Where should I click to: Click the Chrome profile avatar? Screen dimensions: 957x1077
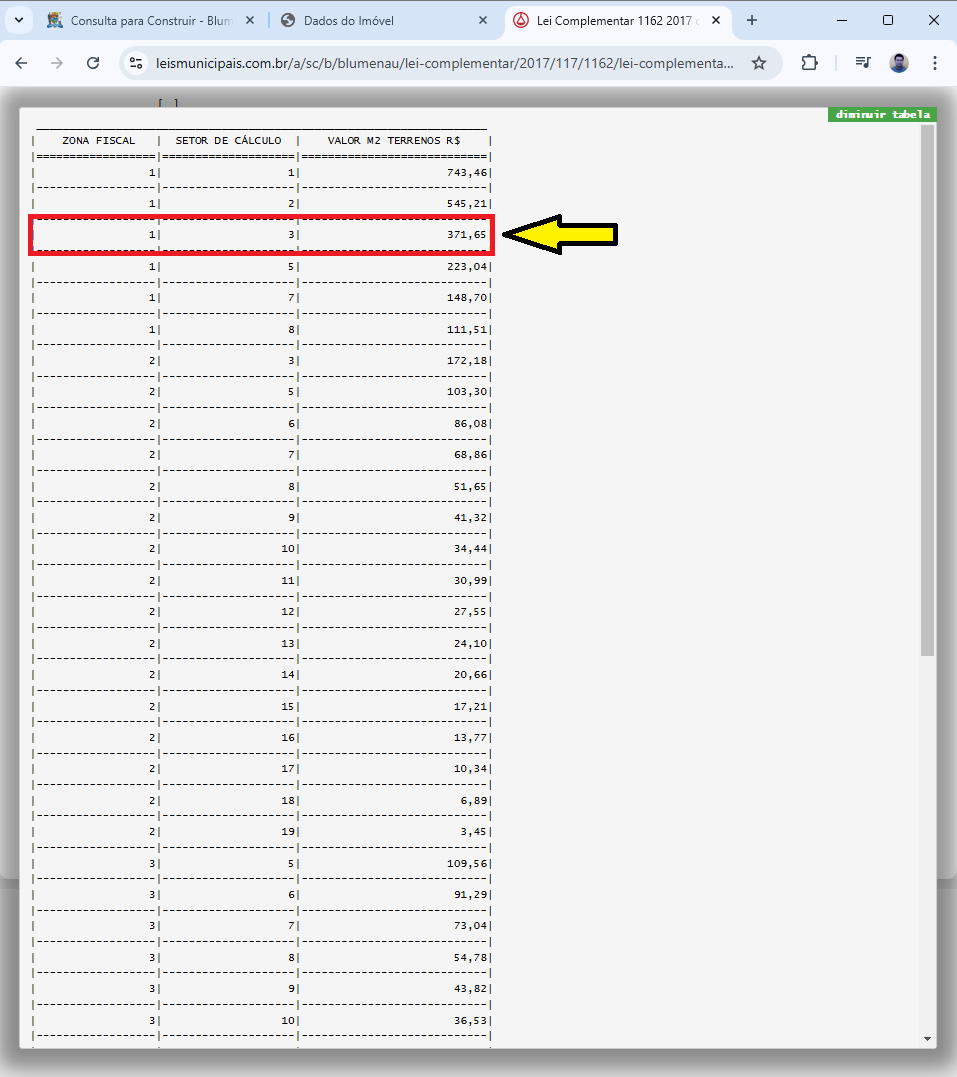point(899,63)
